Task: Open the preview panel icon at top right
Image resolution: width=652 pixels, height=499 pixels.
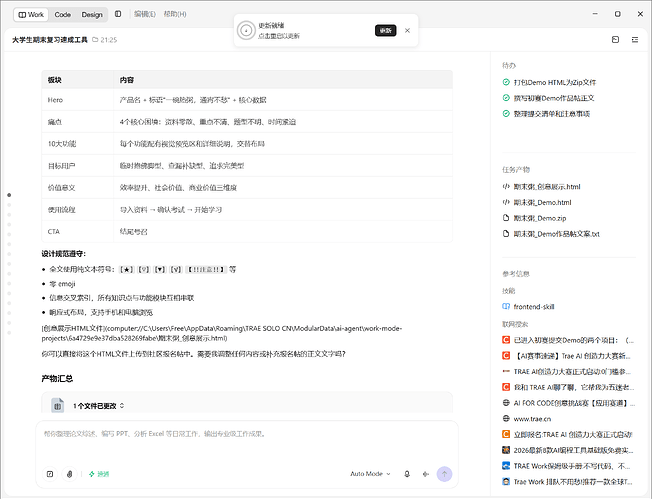Action: click(615, 40)
